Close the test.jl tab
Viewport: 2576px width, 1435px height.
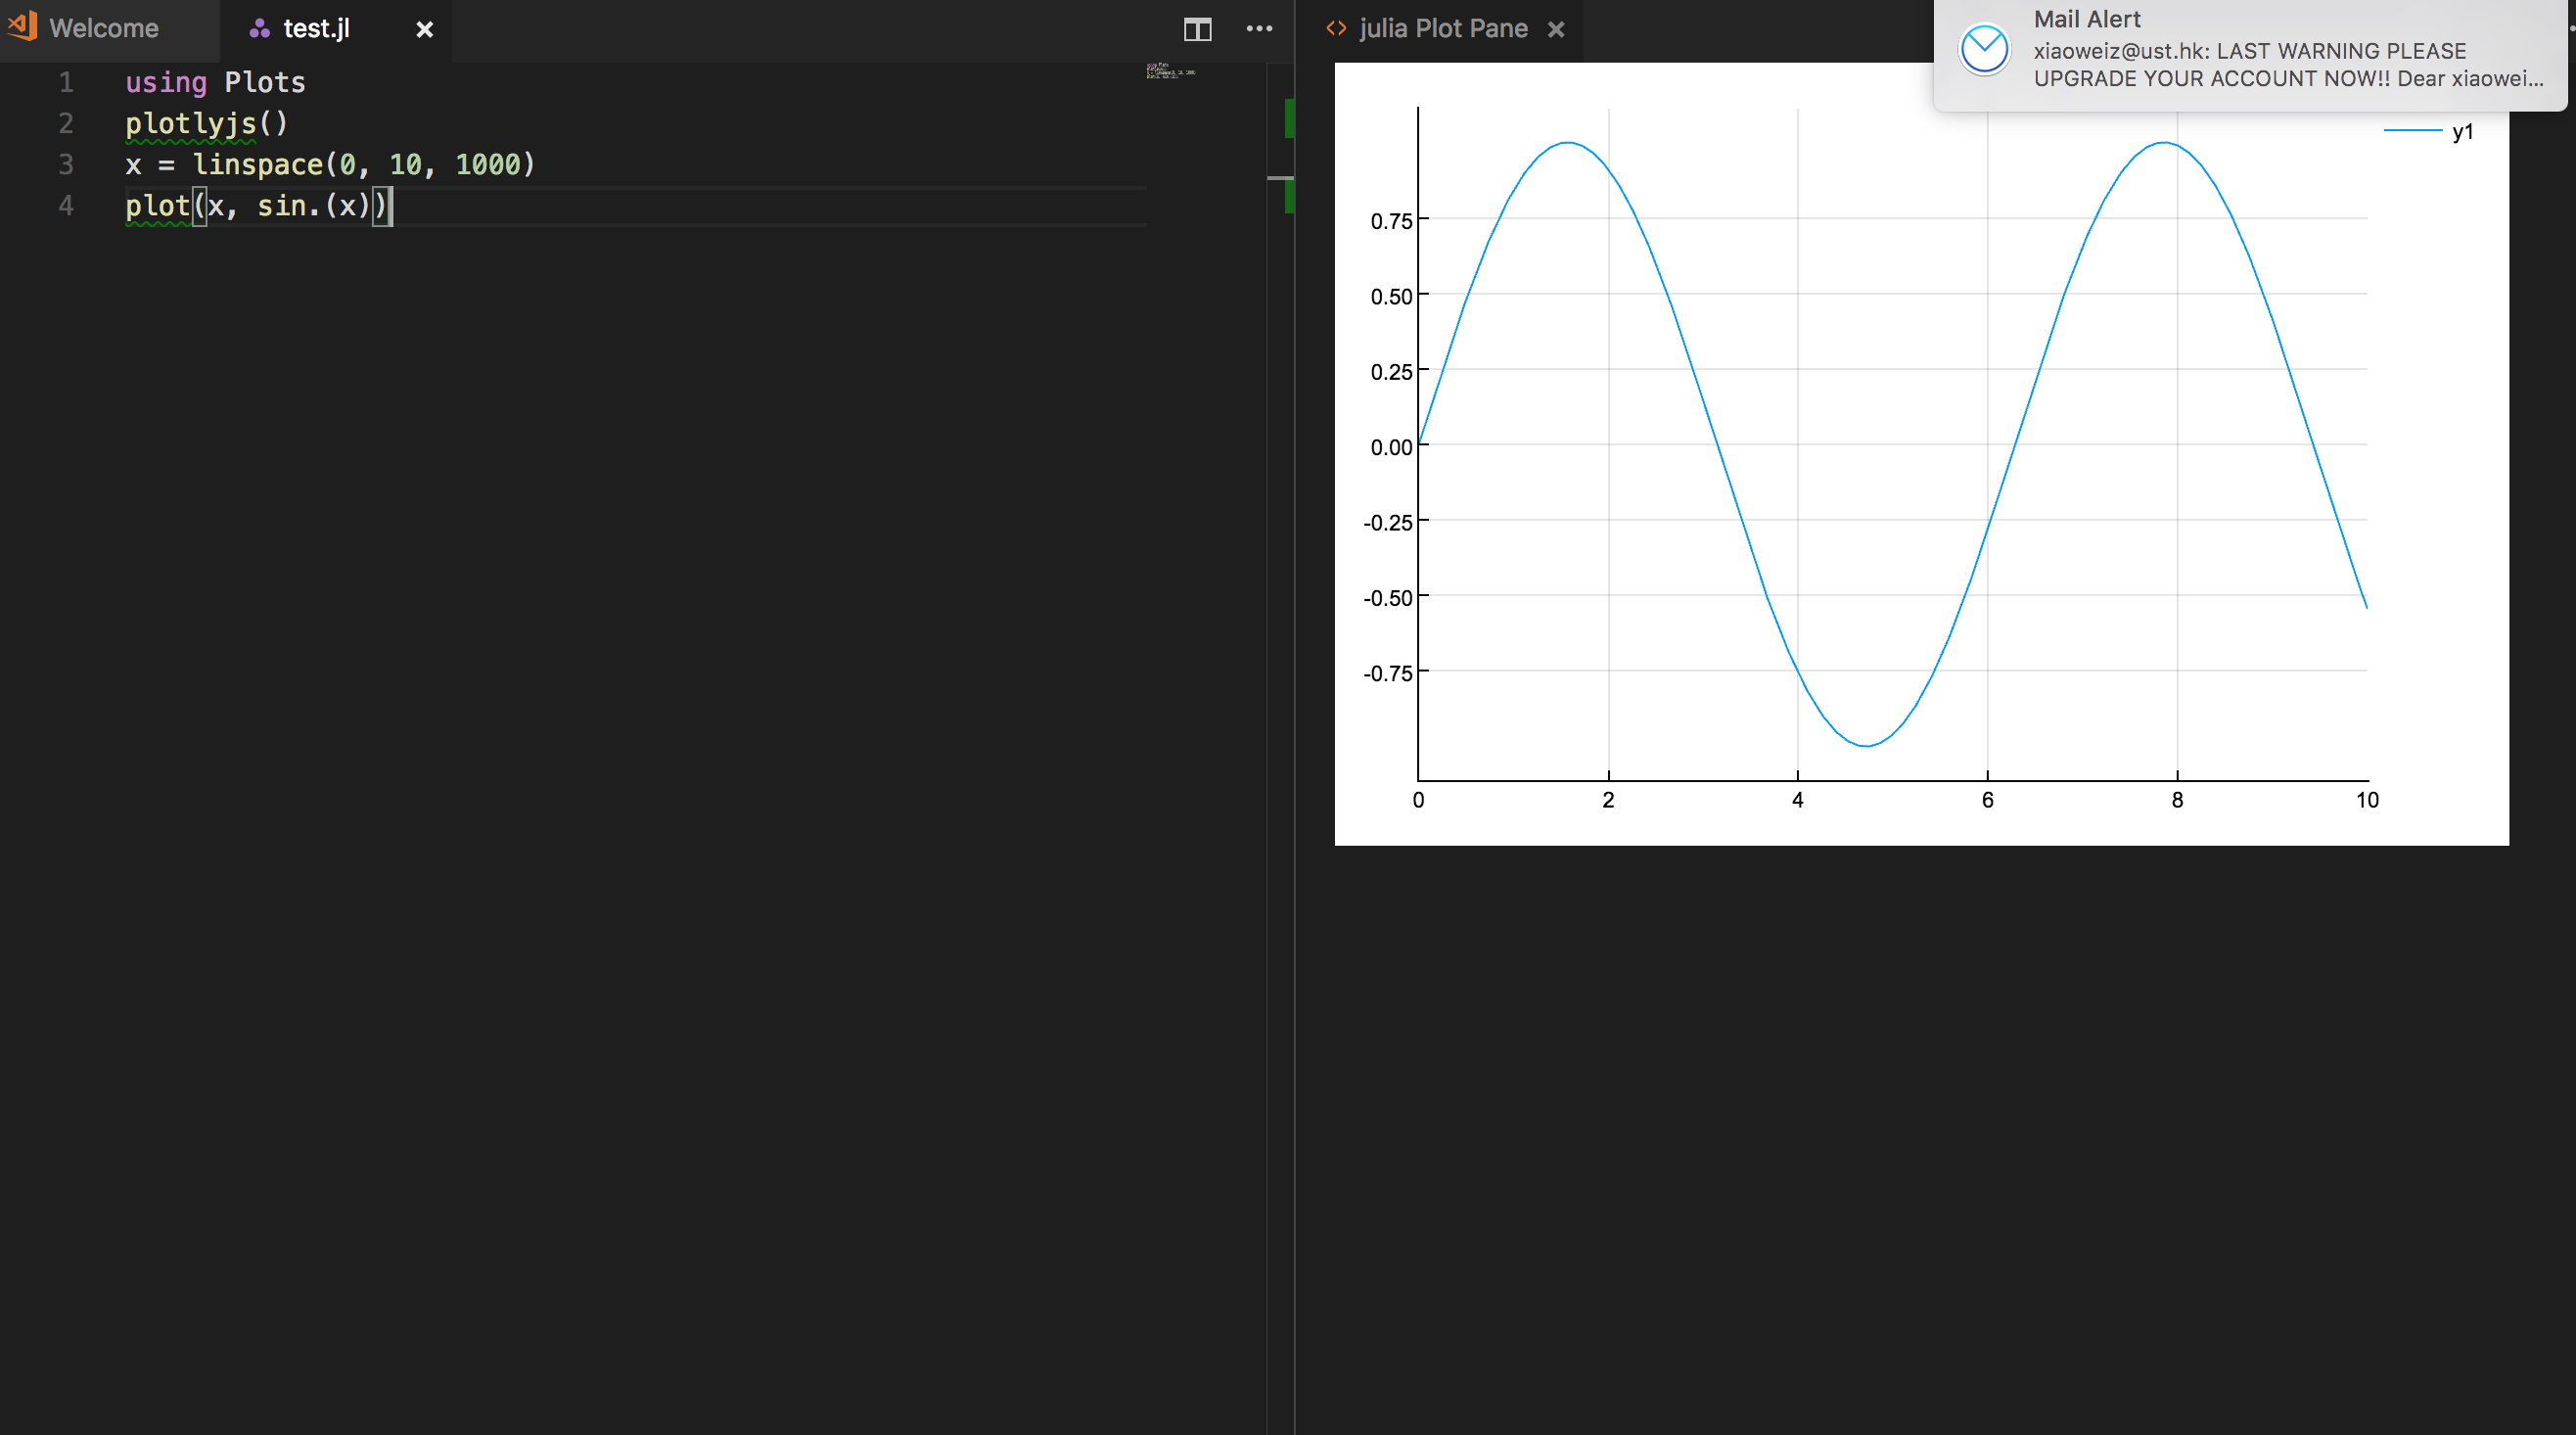(423, 29)
